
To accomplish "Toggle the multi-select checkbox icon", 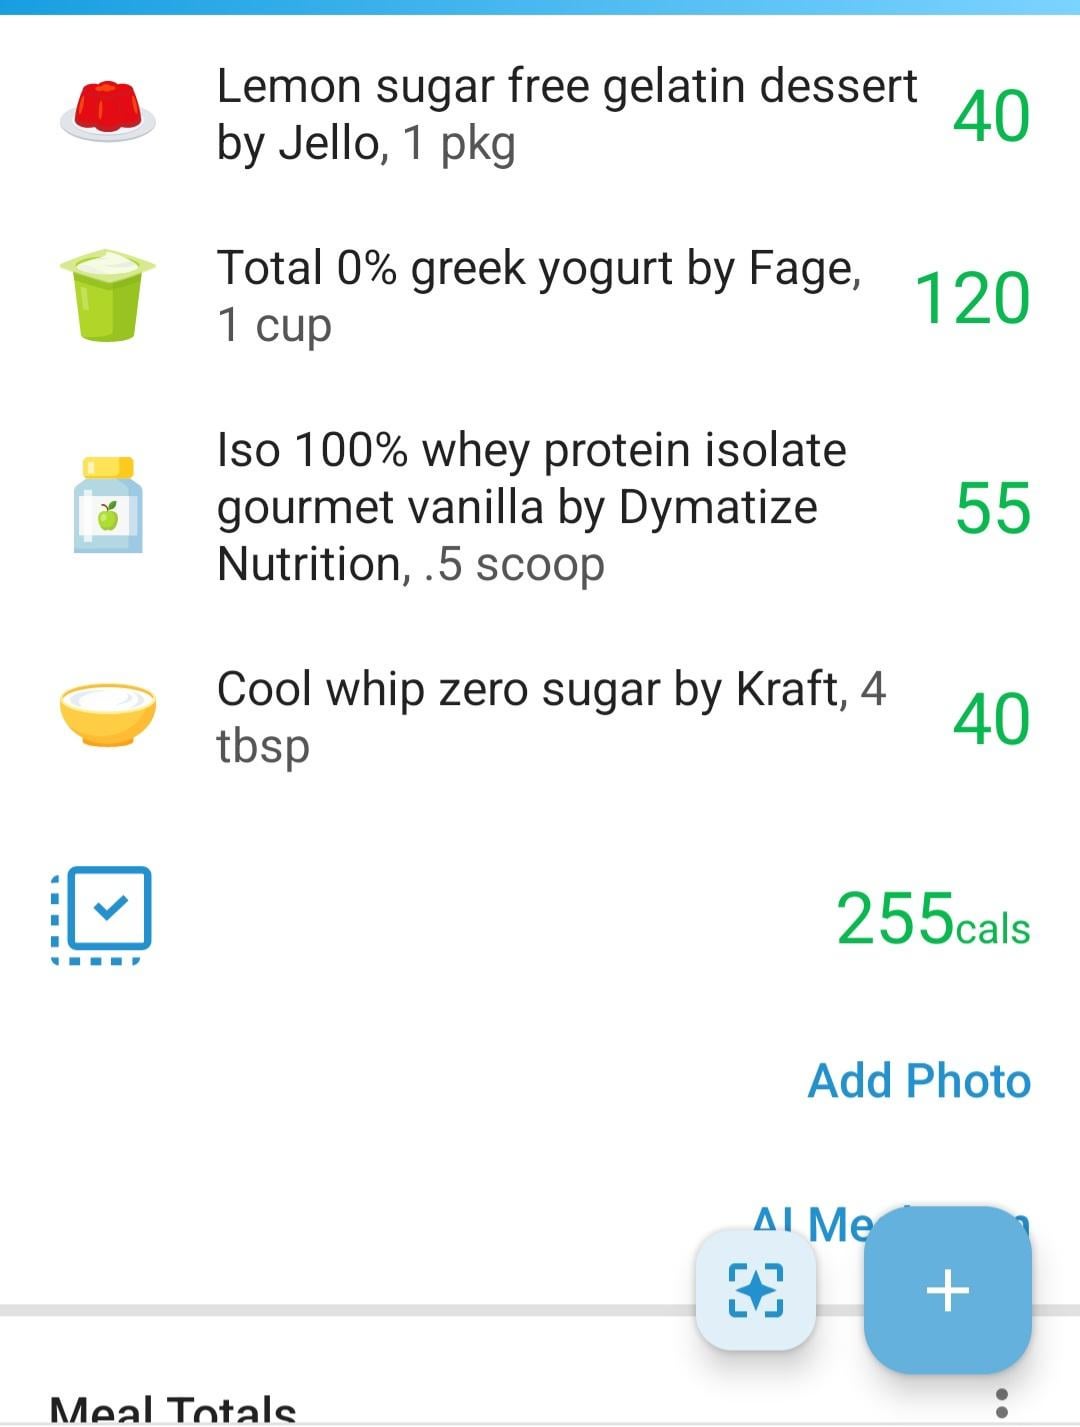I will (102, 914).
